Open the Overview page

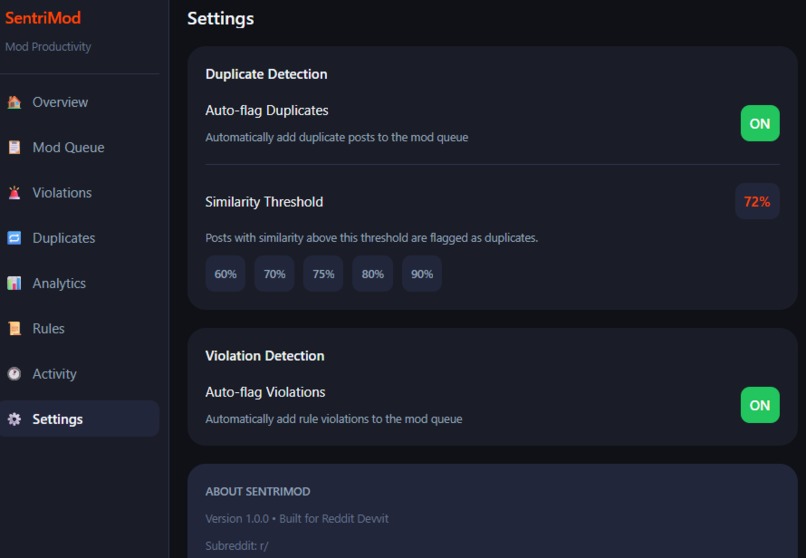coord(80,102)
